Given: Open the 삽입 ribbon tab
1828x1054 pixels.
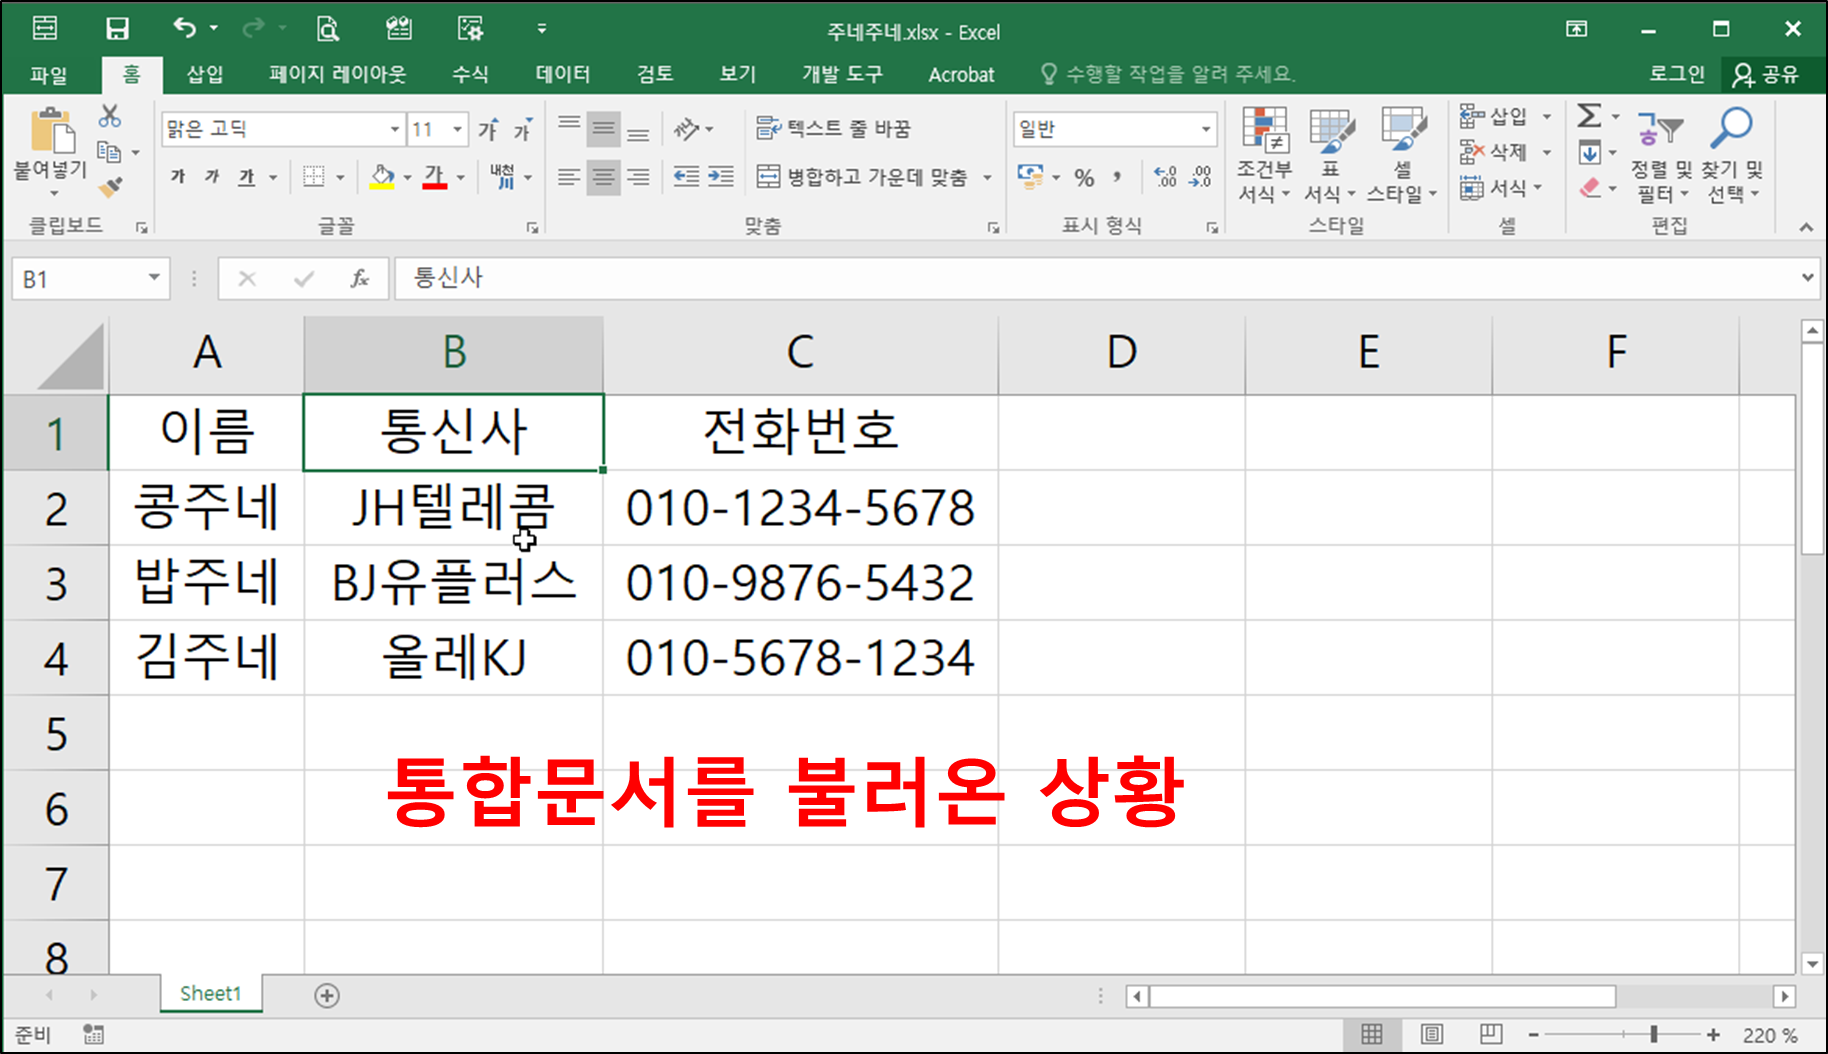Looking at the screenshot, I should [x=205, y=73].
